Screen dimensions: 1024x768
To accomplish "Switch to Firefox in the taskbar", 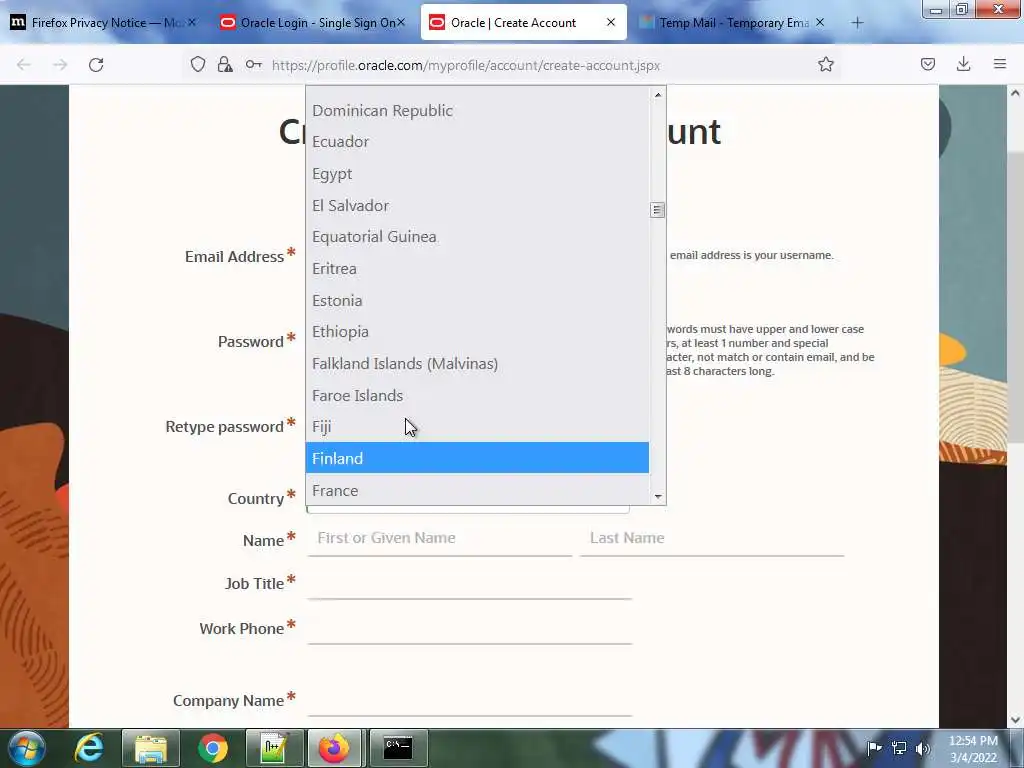I will coord(334,748).
